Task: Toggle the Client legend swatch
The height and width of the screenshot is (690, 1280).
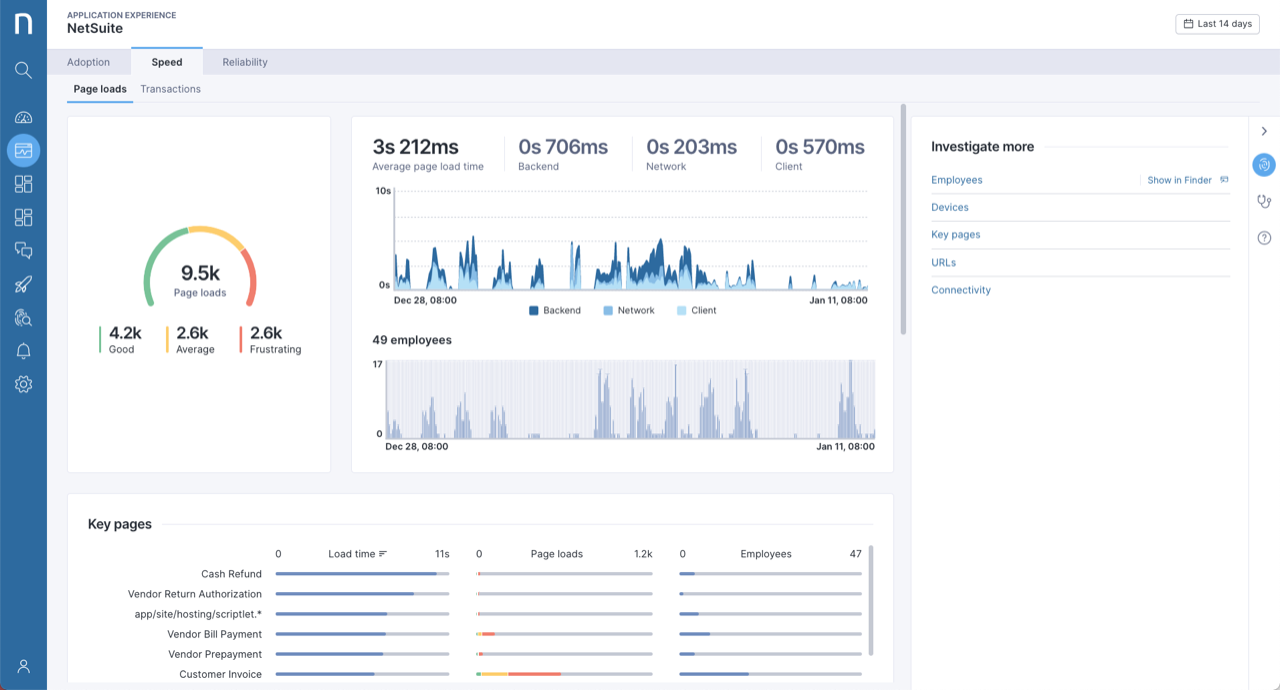Action: point(682,311)
